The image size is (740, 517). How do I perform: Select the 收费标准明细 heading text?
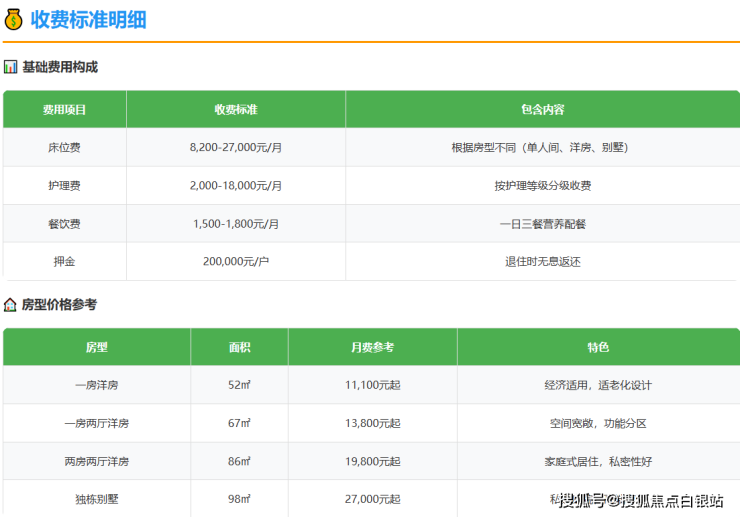tap(88, 19)
